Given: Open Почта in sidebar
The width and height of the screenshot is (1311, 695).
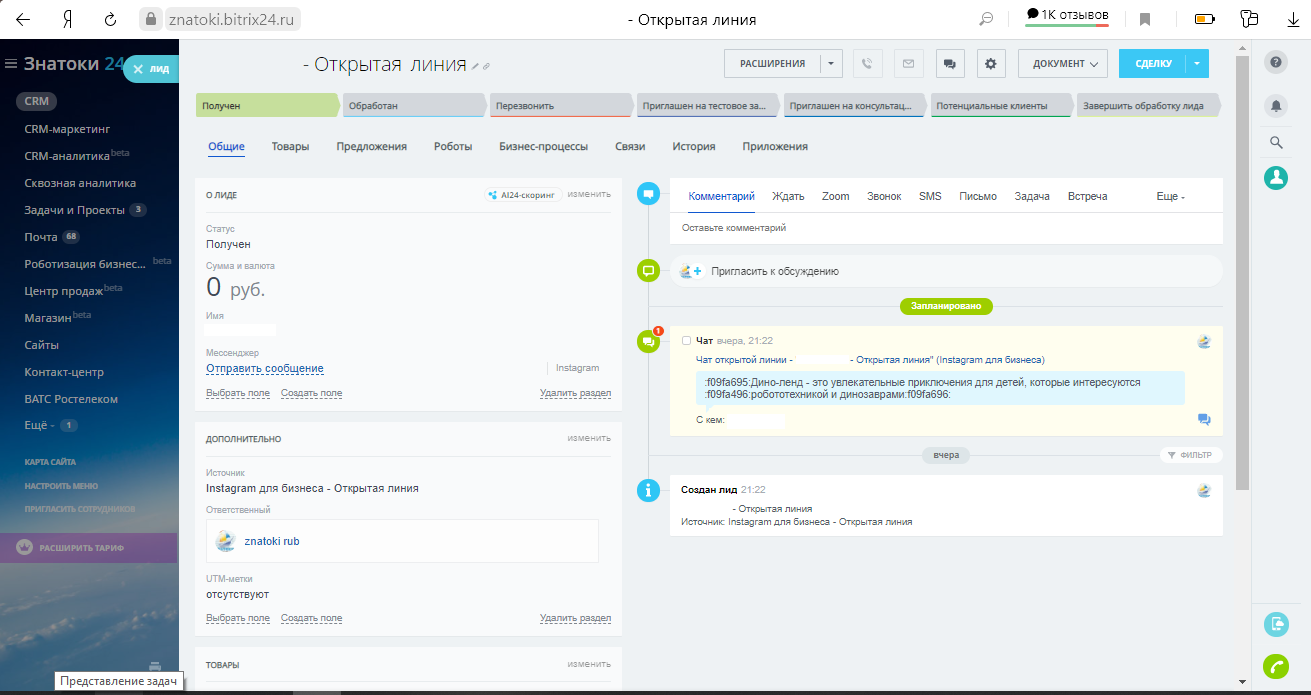Looking at the screenshot, I should pyautogui.click(x=41, y=237).
